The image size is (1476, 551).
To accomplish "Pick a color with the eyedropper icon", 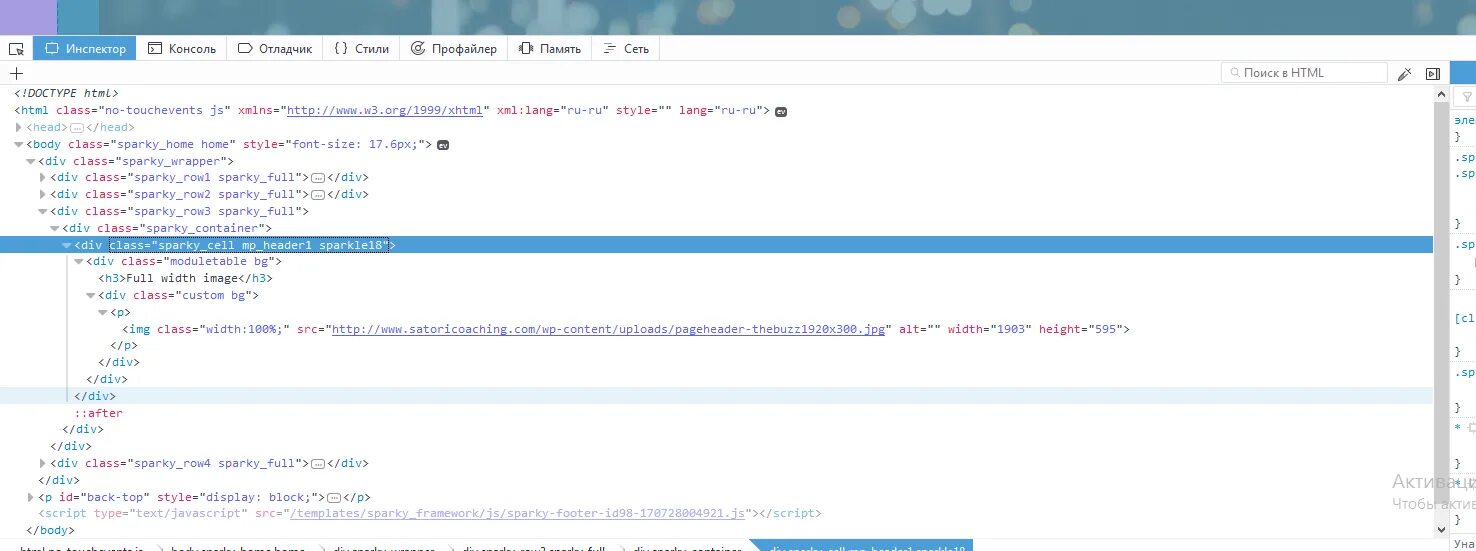I will (1405, 73).
